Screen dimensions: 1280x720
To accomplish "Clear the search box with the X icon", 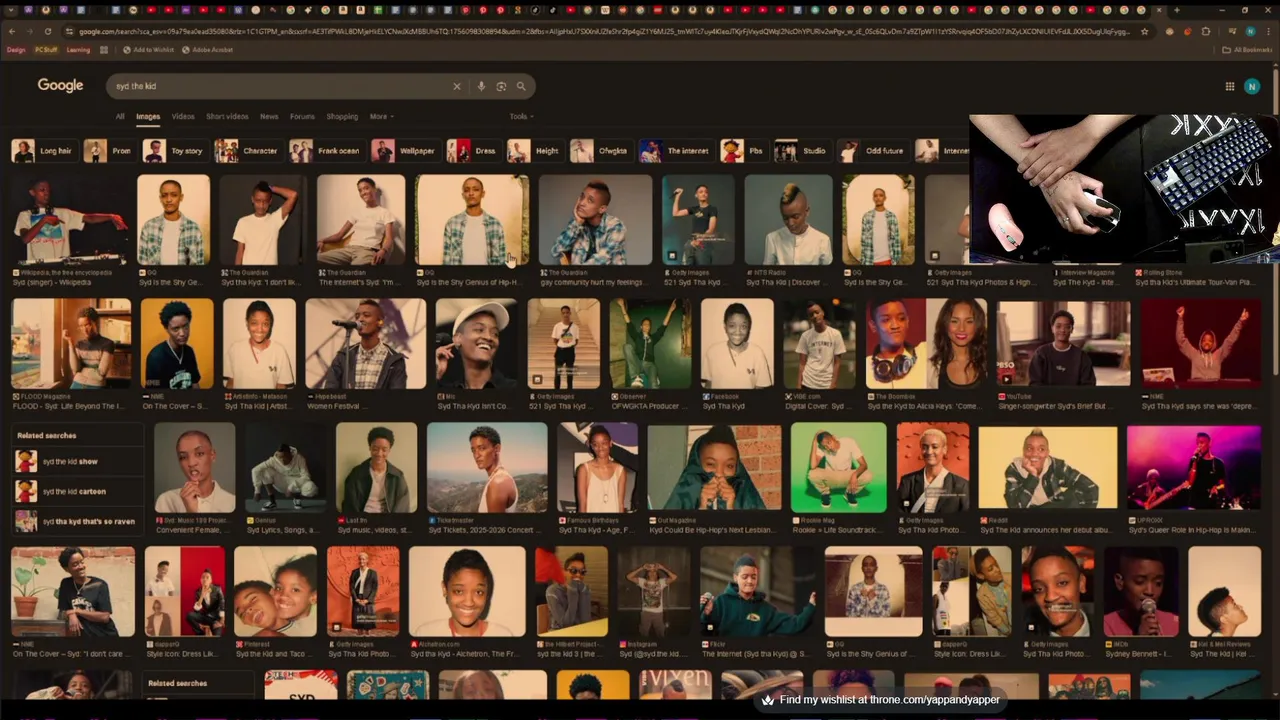I will coord(457,86).
